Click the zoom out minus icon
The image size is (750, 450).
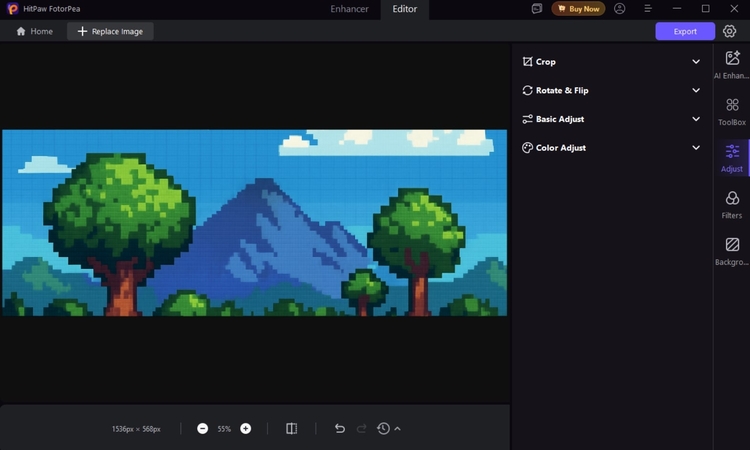(x=202, y=428)
